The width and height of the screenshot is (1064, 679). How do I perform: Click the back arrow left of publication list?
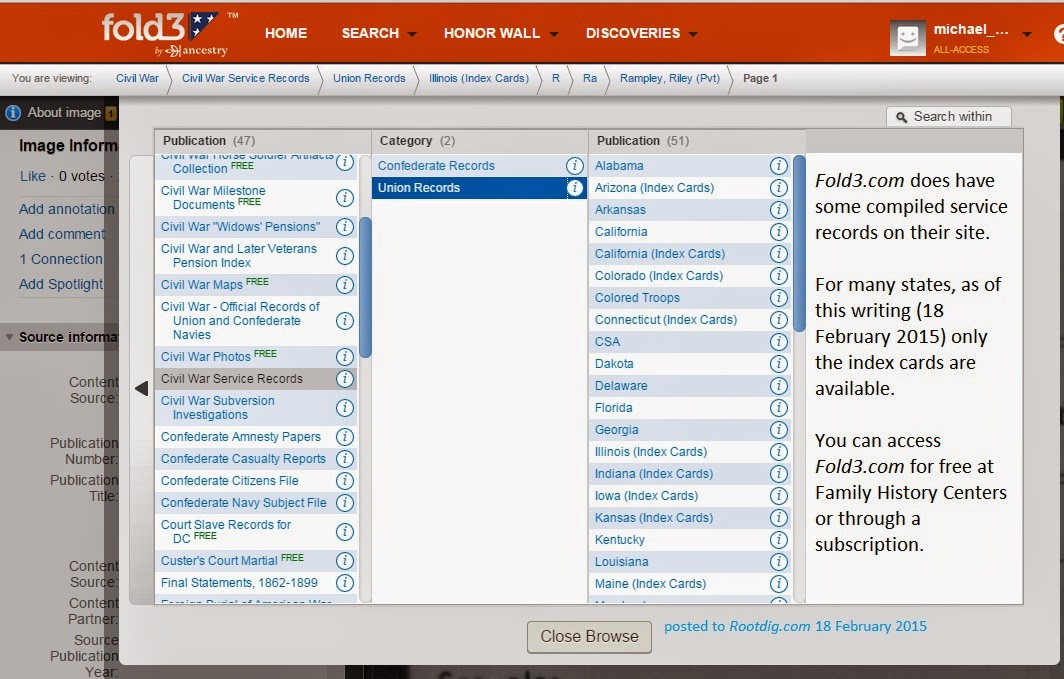coord(141,388)
